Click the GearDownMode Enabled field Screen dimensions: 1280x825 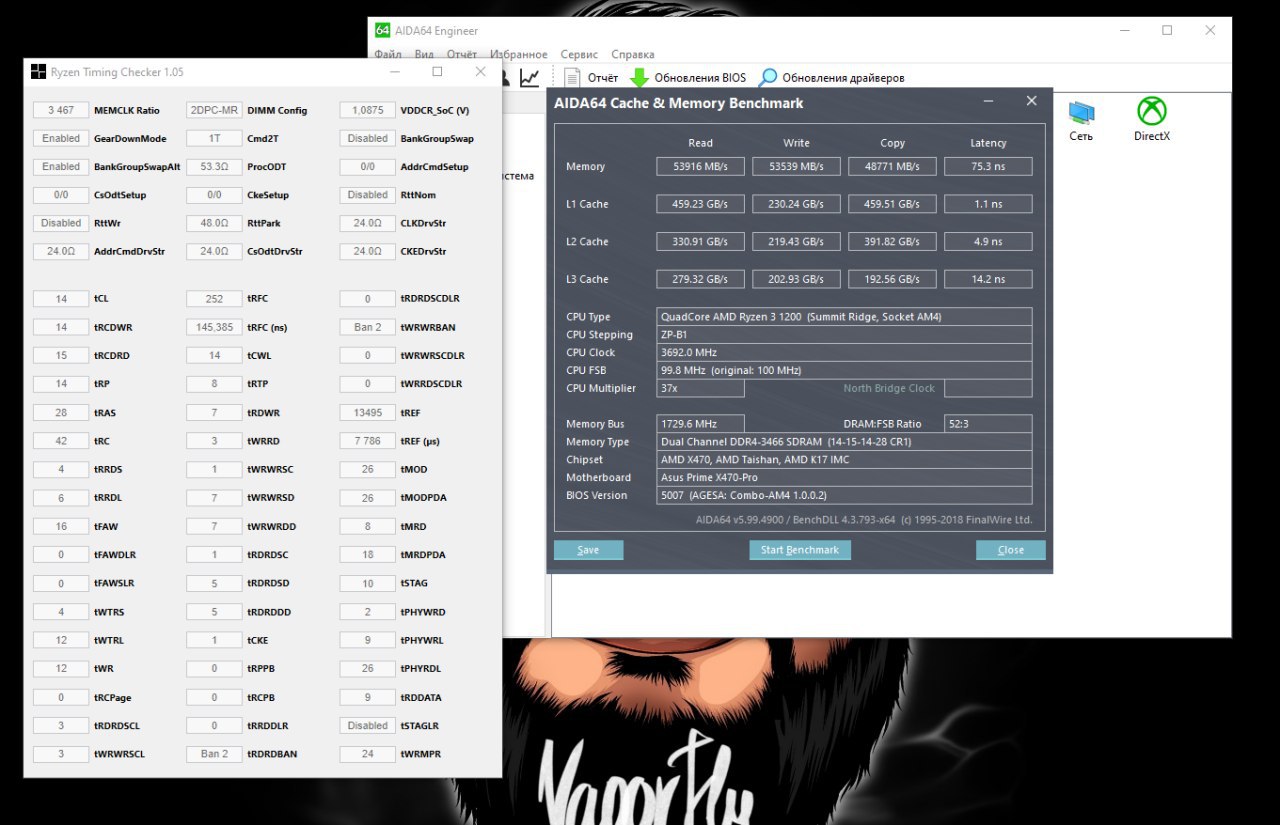[x=61, y=138]
